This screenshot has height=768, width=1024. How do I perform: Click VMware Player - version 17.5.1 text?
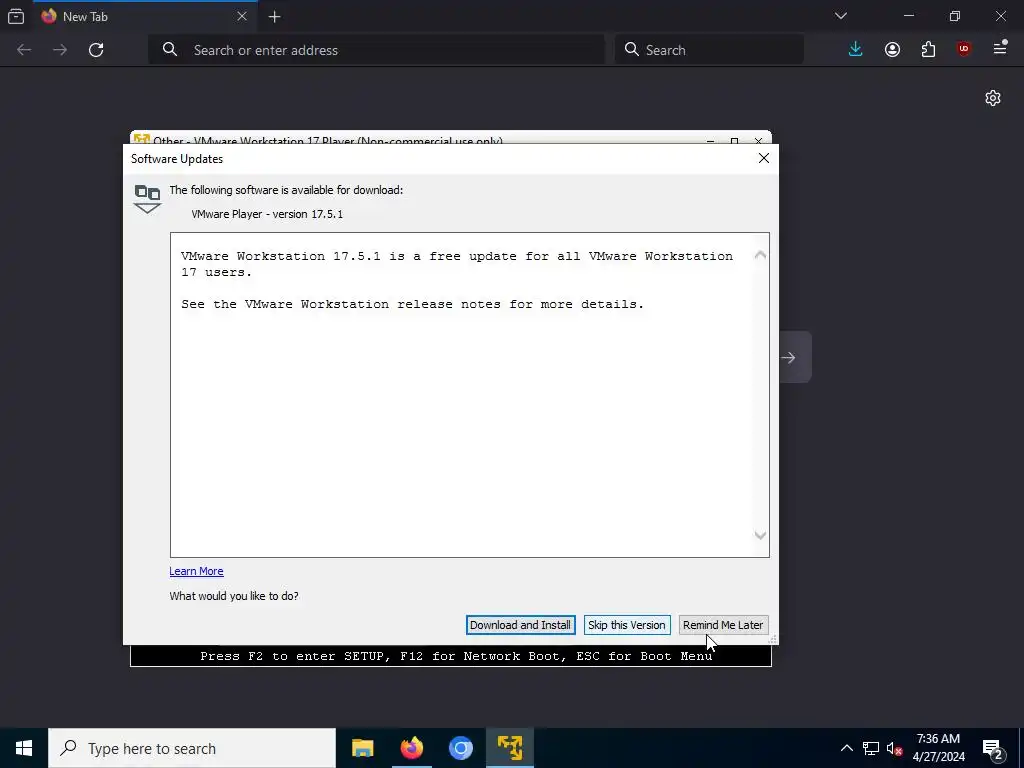tap(267, 214)
